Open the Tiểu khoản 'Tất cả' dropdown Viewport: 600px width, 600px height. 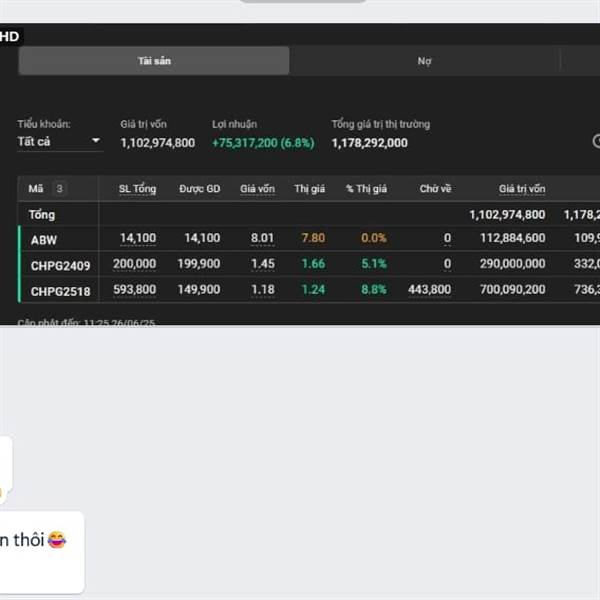point(59,142)
